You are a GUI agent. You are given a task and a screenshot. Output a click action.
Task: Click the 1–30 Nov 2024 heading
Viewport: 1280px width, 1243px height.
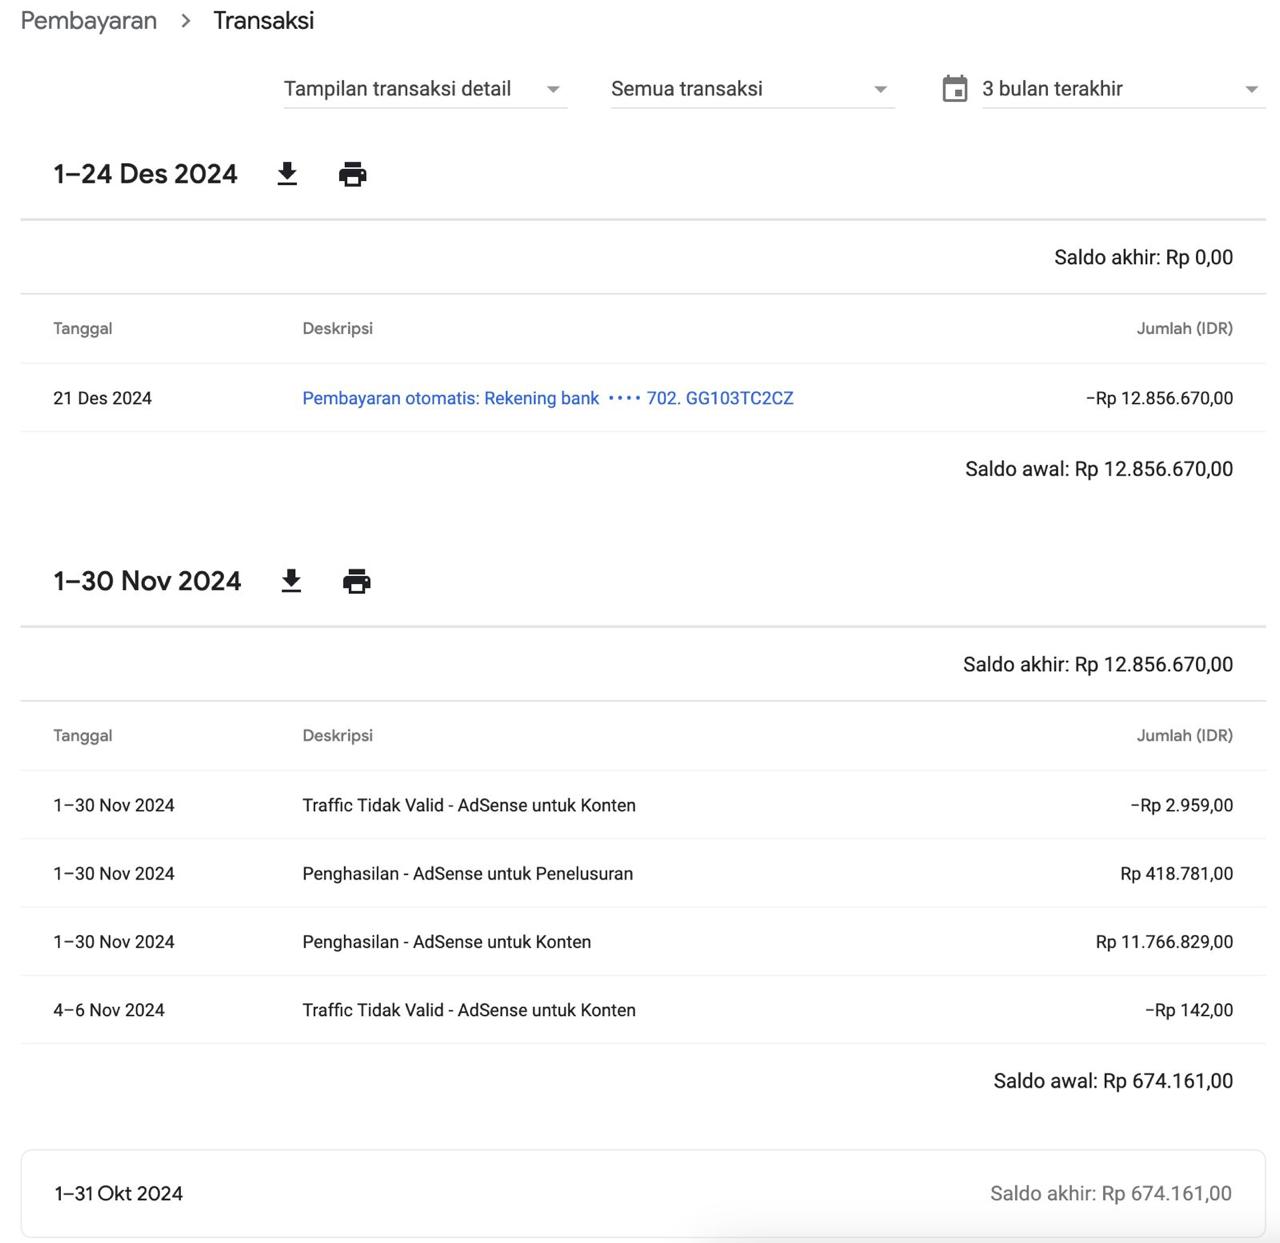coord(147,581)
